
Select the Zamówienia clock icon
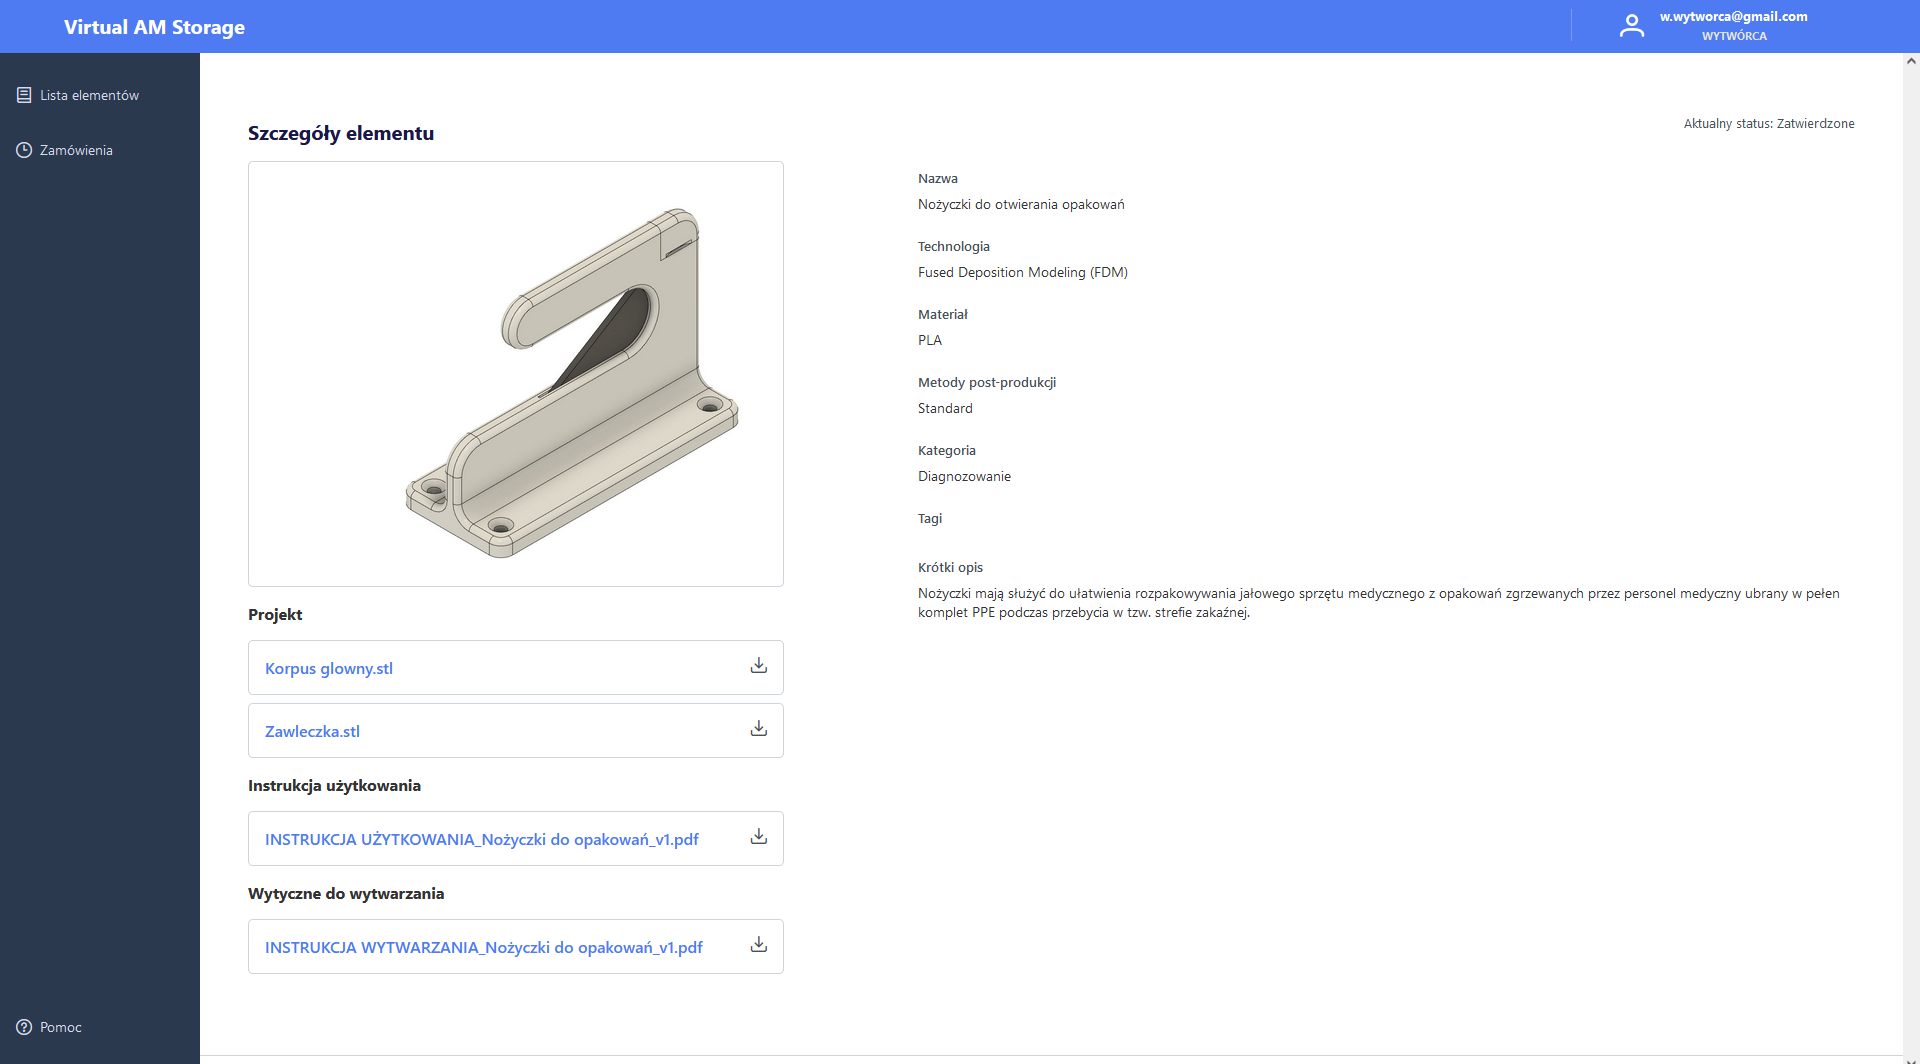click(x=24, y=150)
